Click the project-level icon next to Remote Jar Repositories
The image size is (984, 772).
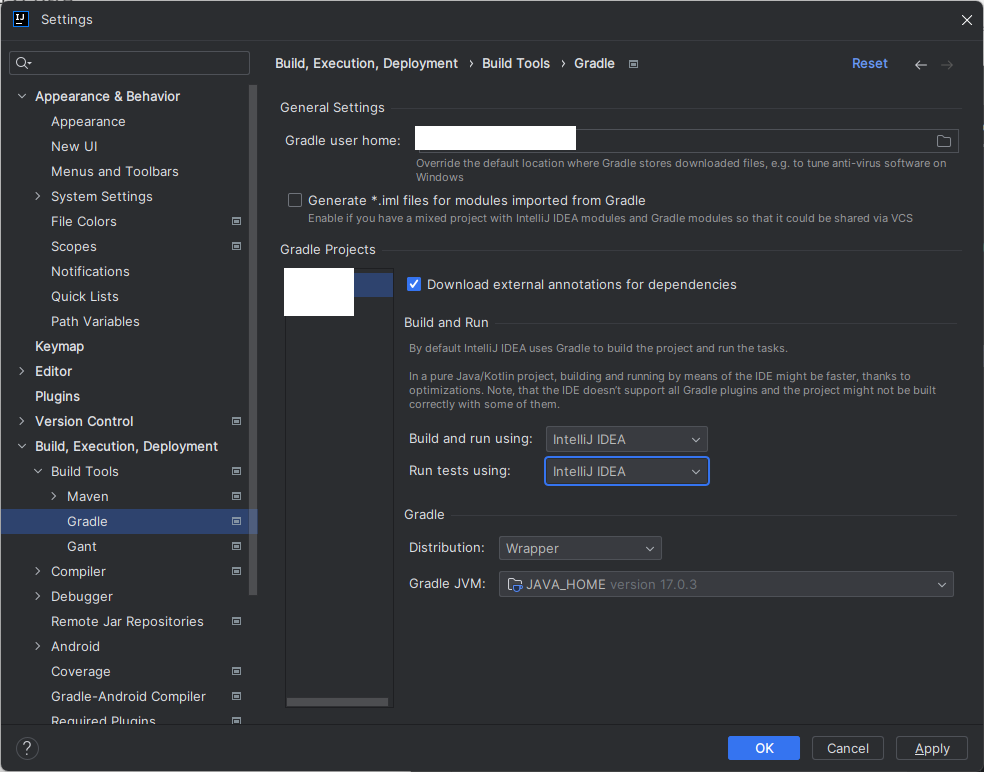tap(237, 621)
